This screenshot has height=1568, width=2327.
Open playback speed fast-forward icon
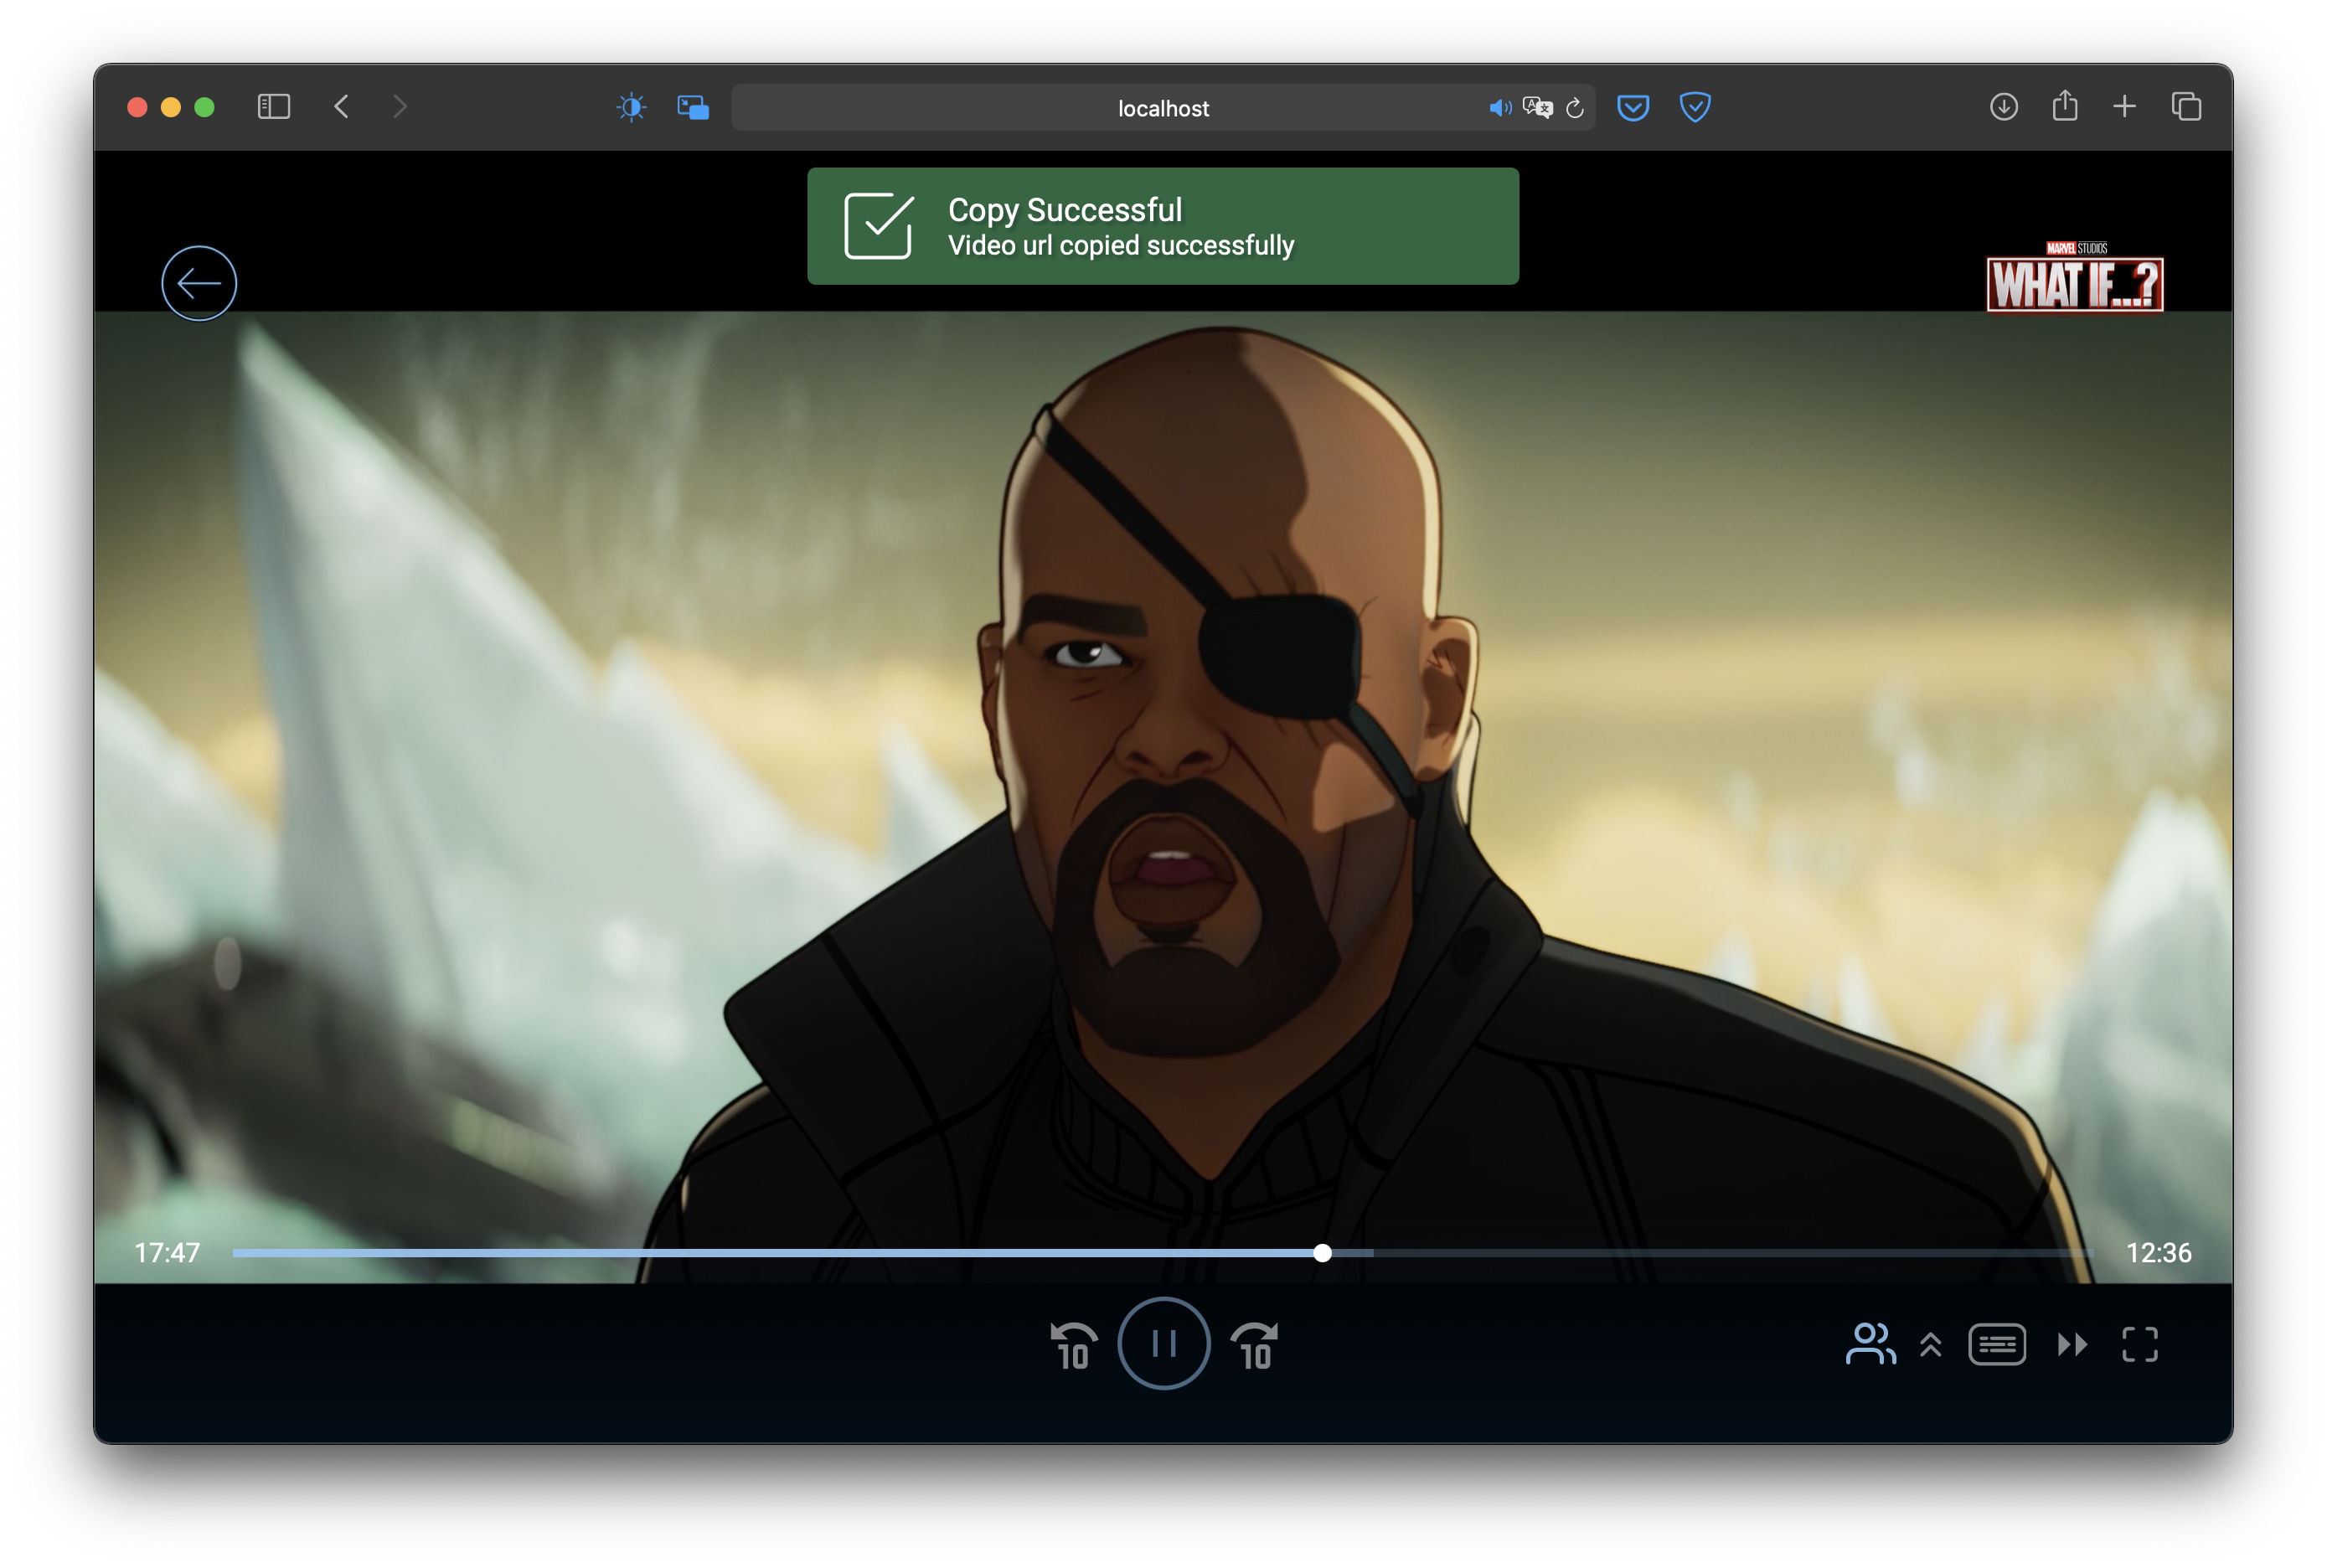[2071, 1344]
